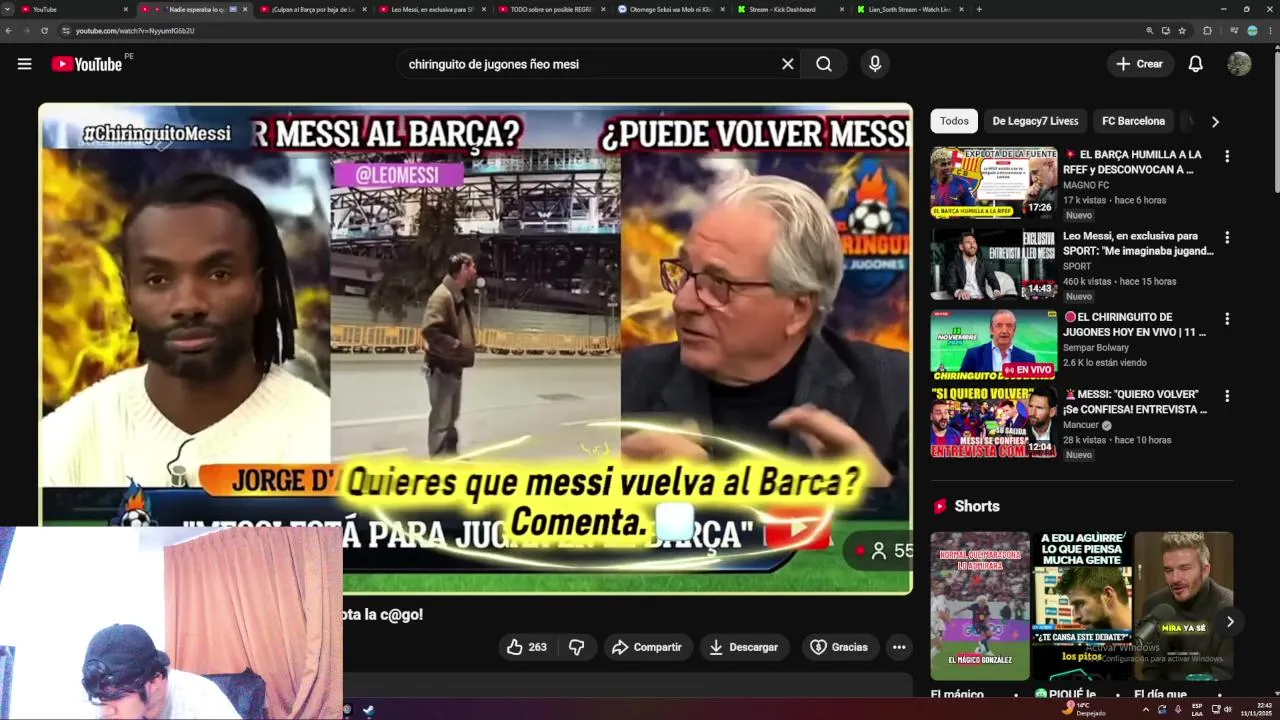1280x720 pixels.
Task: Go back in browser history
Action: point(9,31)
